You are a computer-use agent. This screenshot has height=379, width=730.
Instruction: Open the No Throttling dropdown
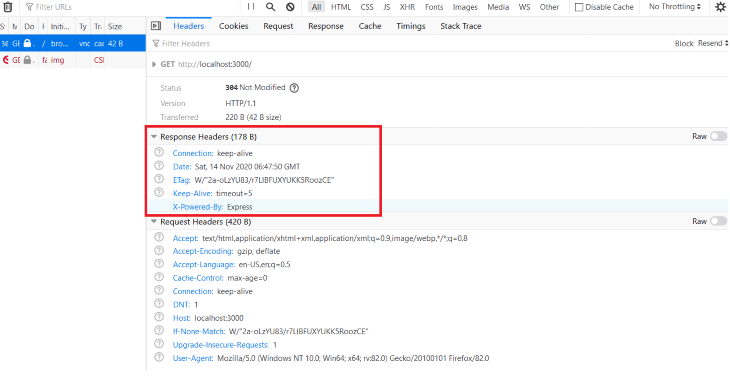pyautogui.click(x=675, y=7)
